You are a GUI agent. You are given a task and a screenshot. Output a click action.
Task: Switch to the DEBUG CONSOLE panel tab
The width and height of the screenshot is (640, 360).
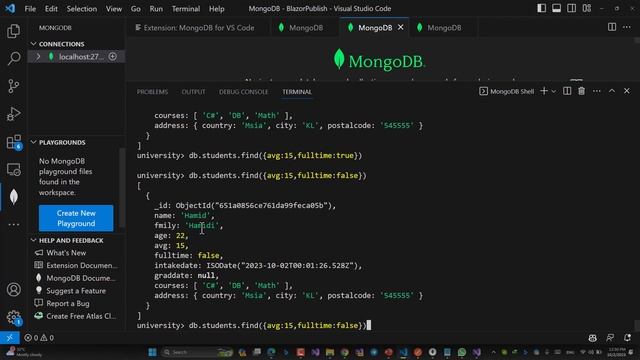[244, 92]
